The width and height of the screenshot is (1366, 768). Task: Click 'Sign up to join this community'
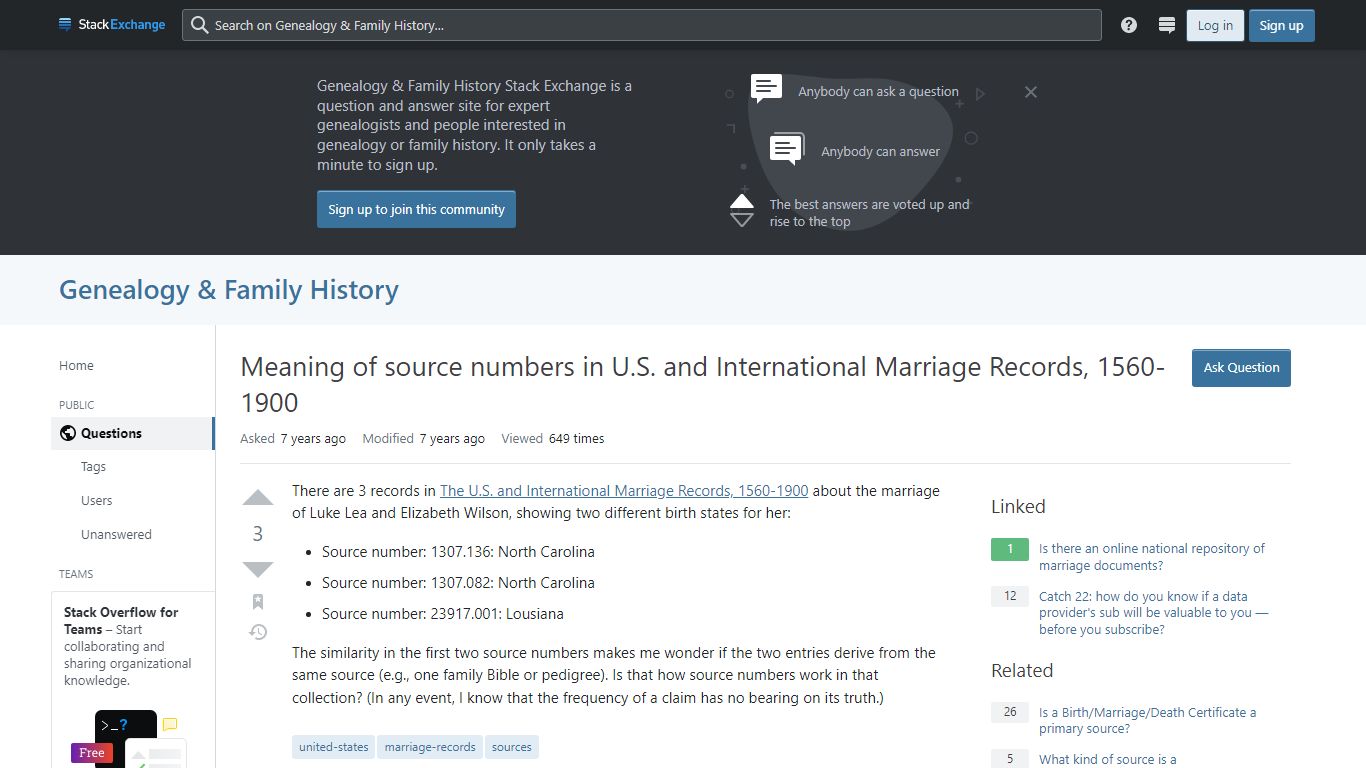click(x=416, y=209)
